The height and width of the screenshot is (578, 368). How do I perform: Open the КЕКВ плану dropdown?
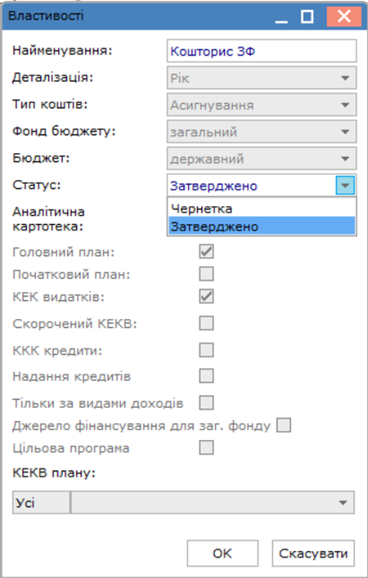pyautogui.click(x=212, y=502)
